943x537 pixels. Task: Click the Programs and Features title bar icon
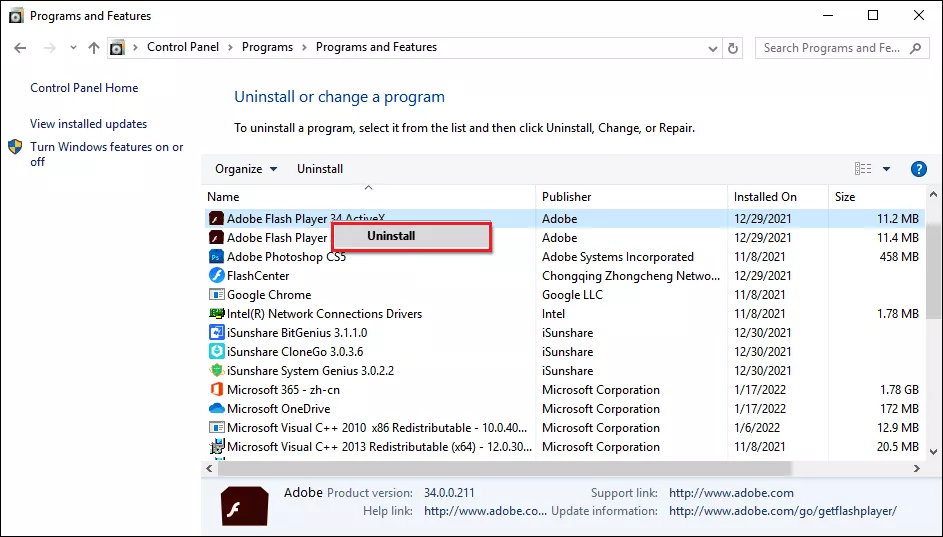[x=16, y=16]
